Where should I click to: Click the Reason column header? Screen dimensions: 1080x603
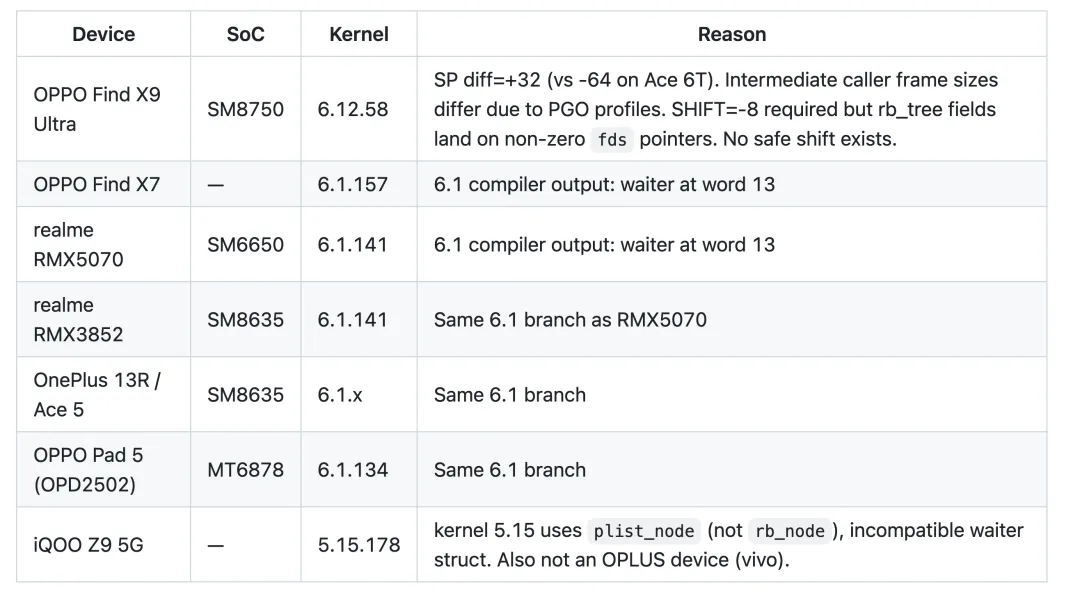coord(731,34)
